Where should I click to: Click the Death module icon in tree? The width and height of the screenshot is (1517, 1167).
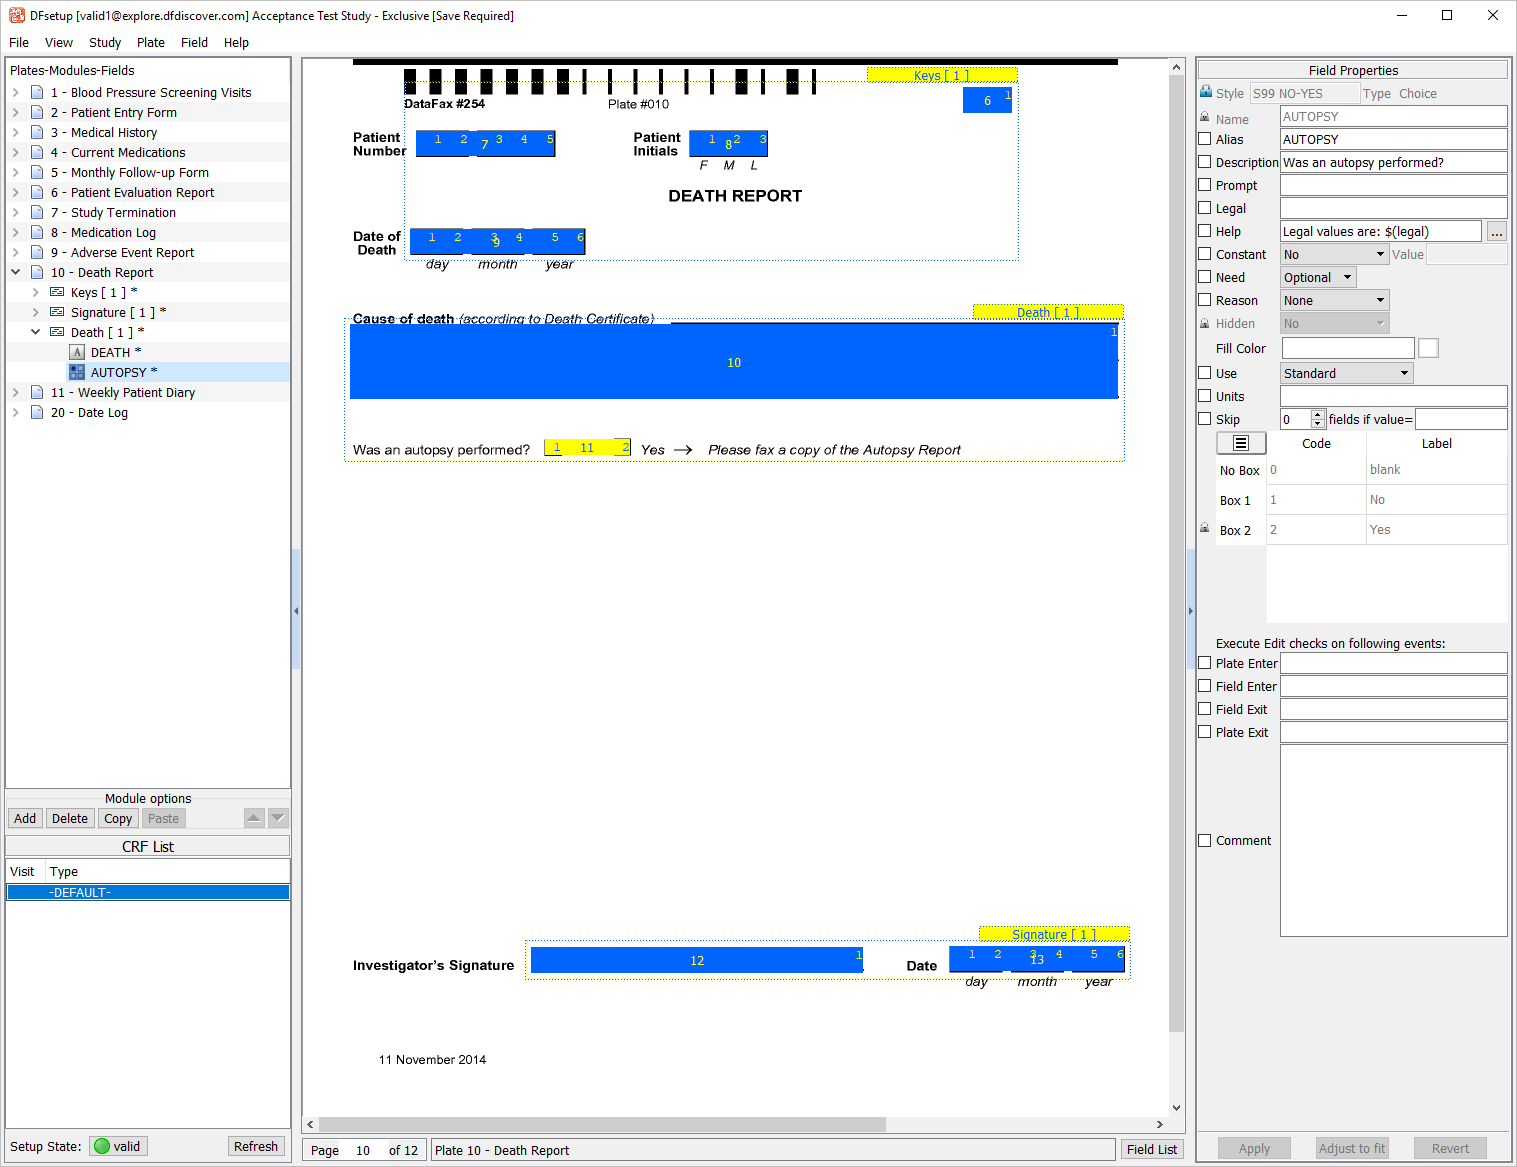(x=57, y=332)
